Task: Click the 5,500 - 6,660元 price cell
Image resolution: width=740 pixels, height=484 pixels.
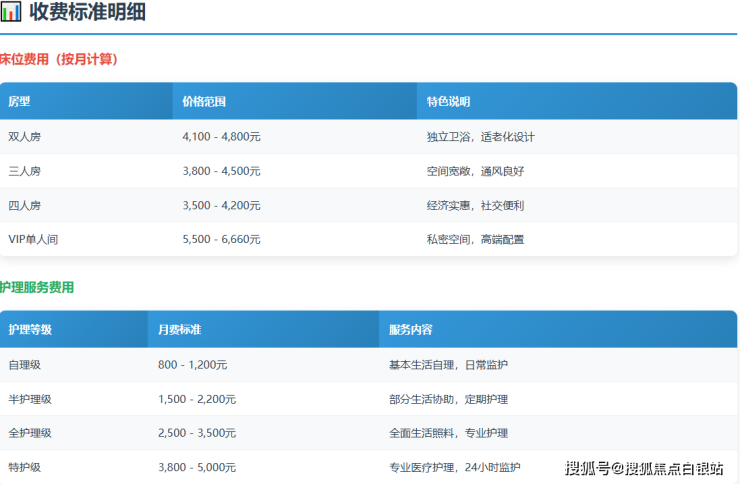Action: coord(221,239)
